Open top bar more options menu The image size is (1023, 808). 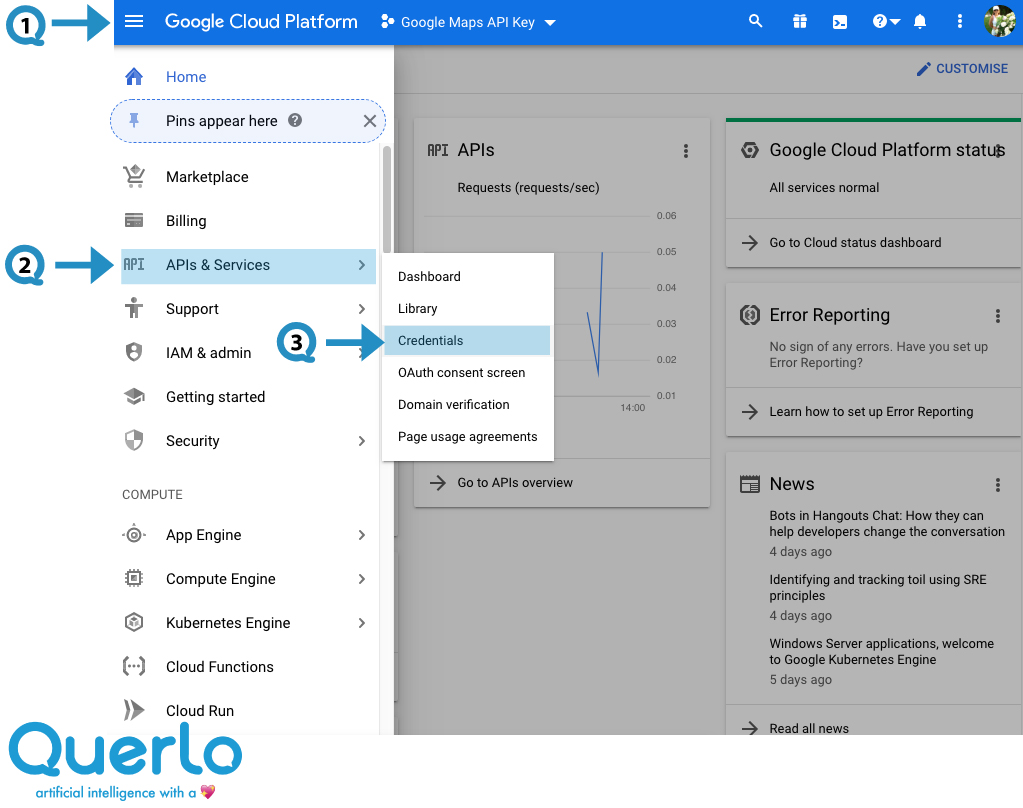959,22
